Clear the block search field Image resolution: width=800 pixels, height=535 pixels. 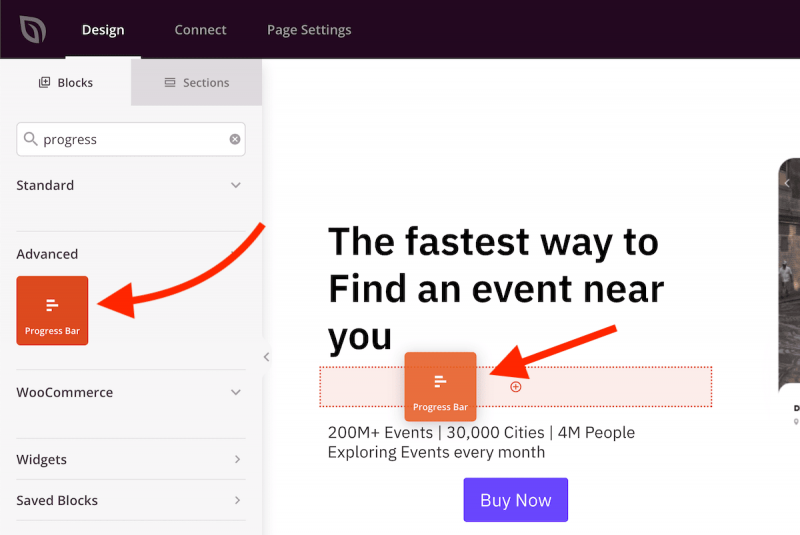[235, 140]
